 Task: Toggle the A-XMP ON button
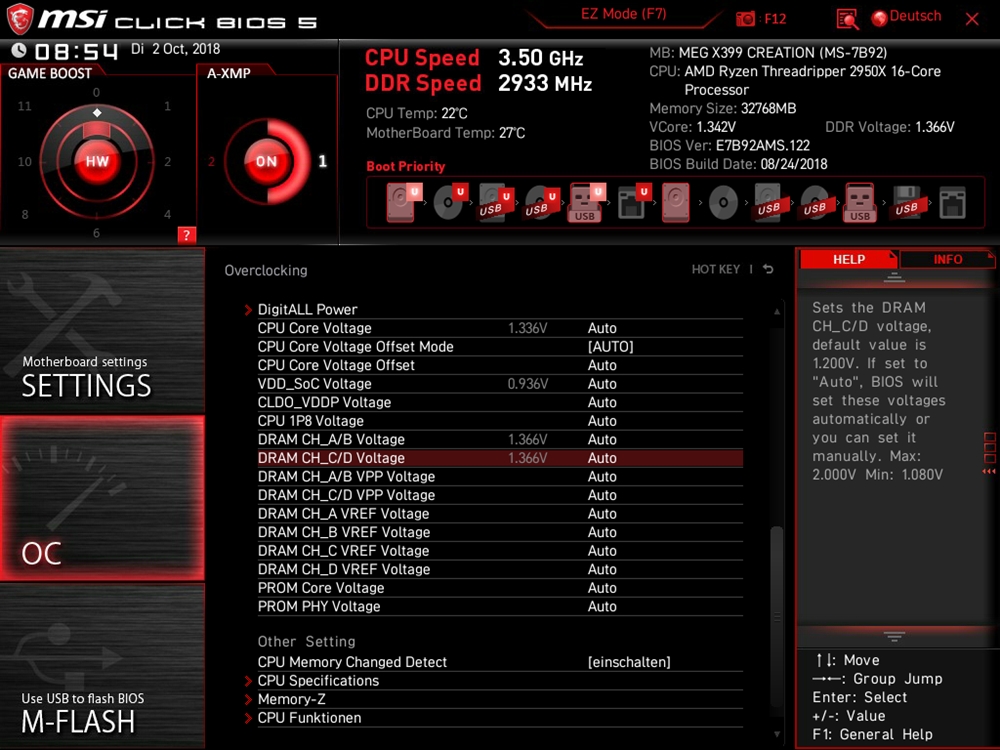267,161
